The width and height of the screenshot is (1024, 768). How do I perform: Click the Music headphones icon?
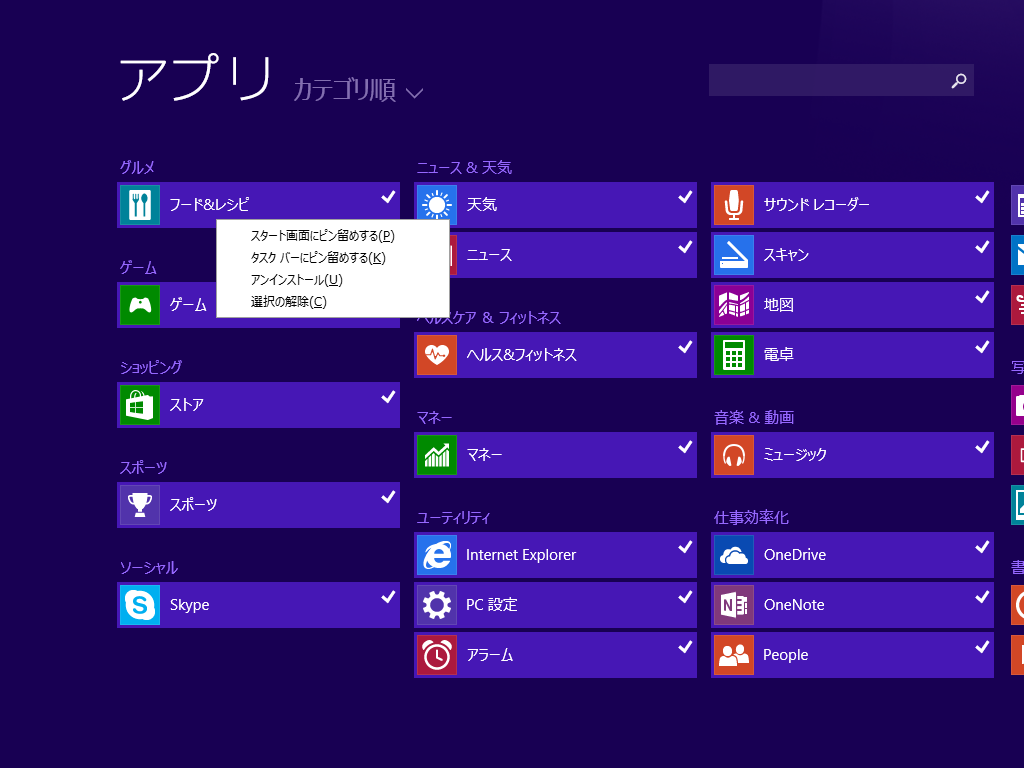click(x=734, y=455)
